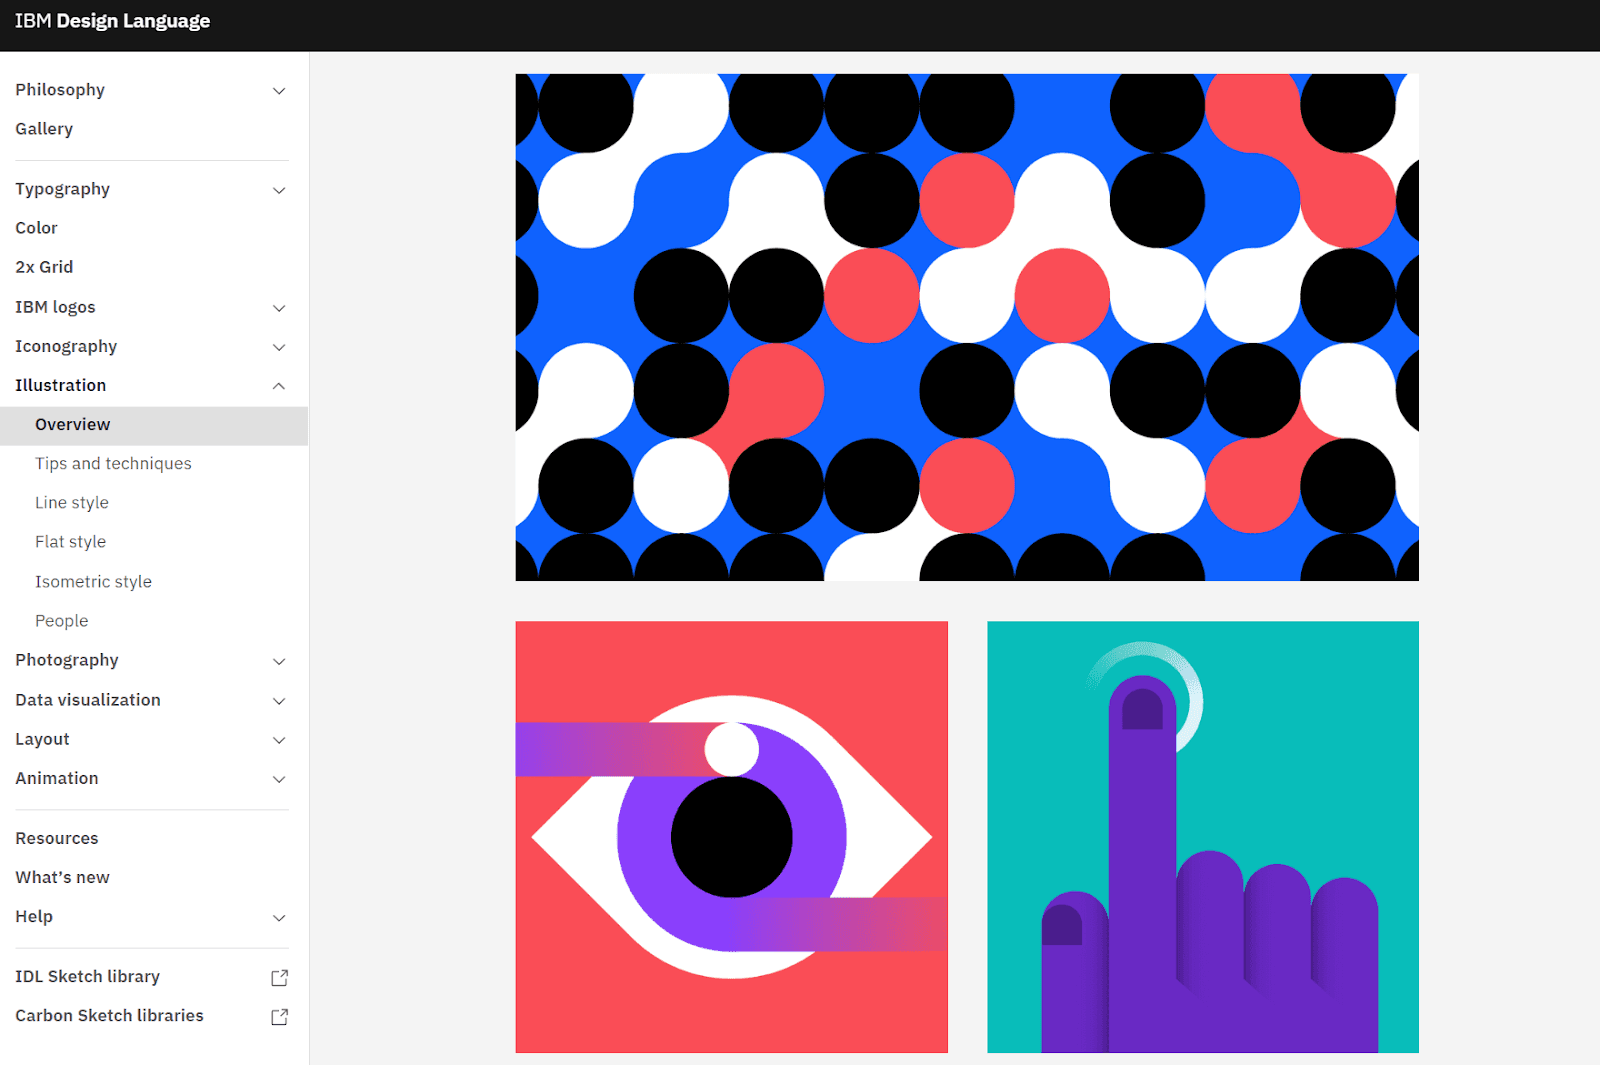Click the purple hand pointing illustration
This screenshot has width=1600, height=1065.
click(x=1202, y=836)
